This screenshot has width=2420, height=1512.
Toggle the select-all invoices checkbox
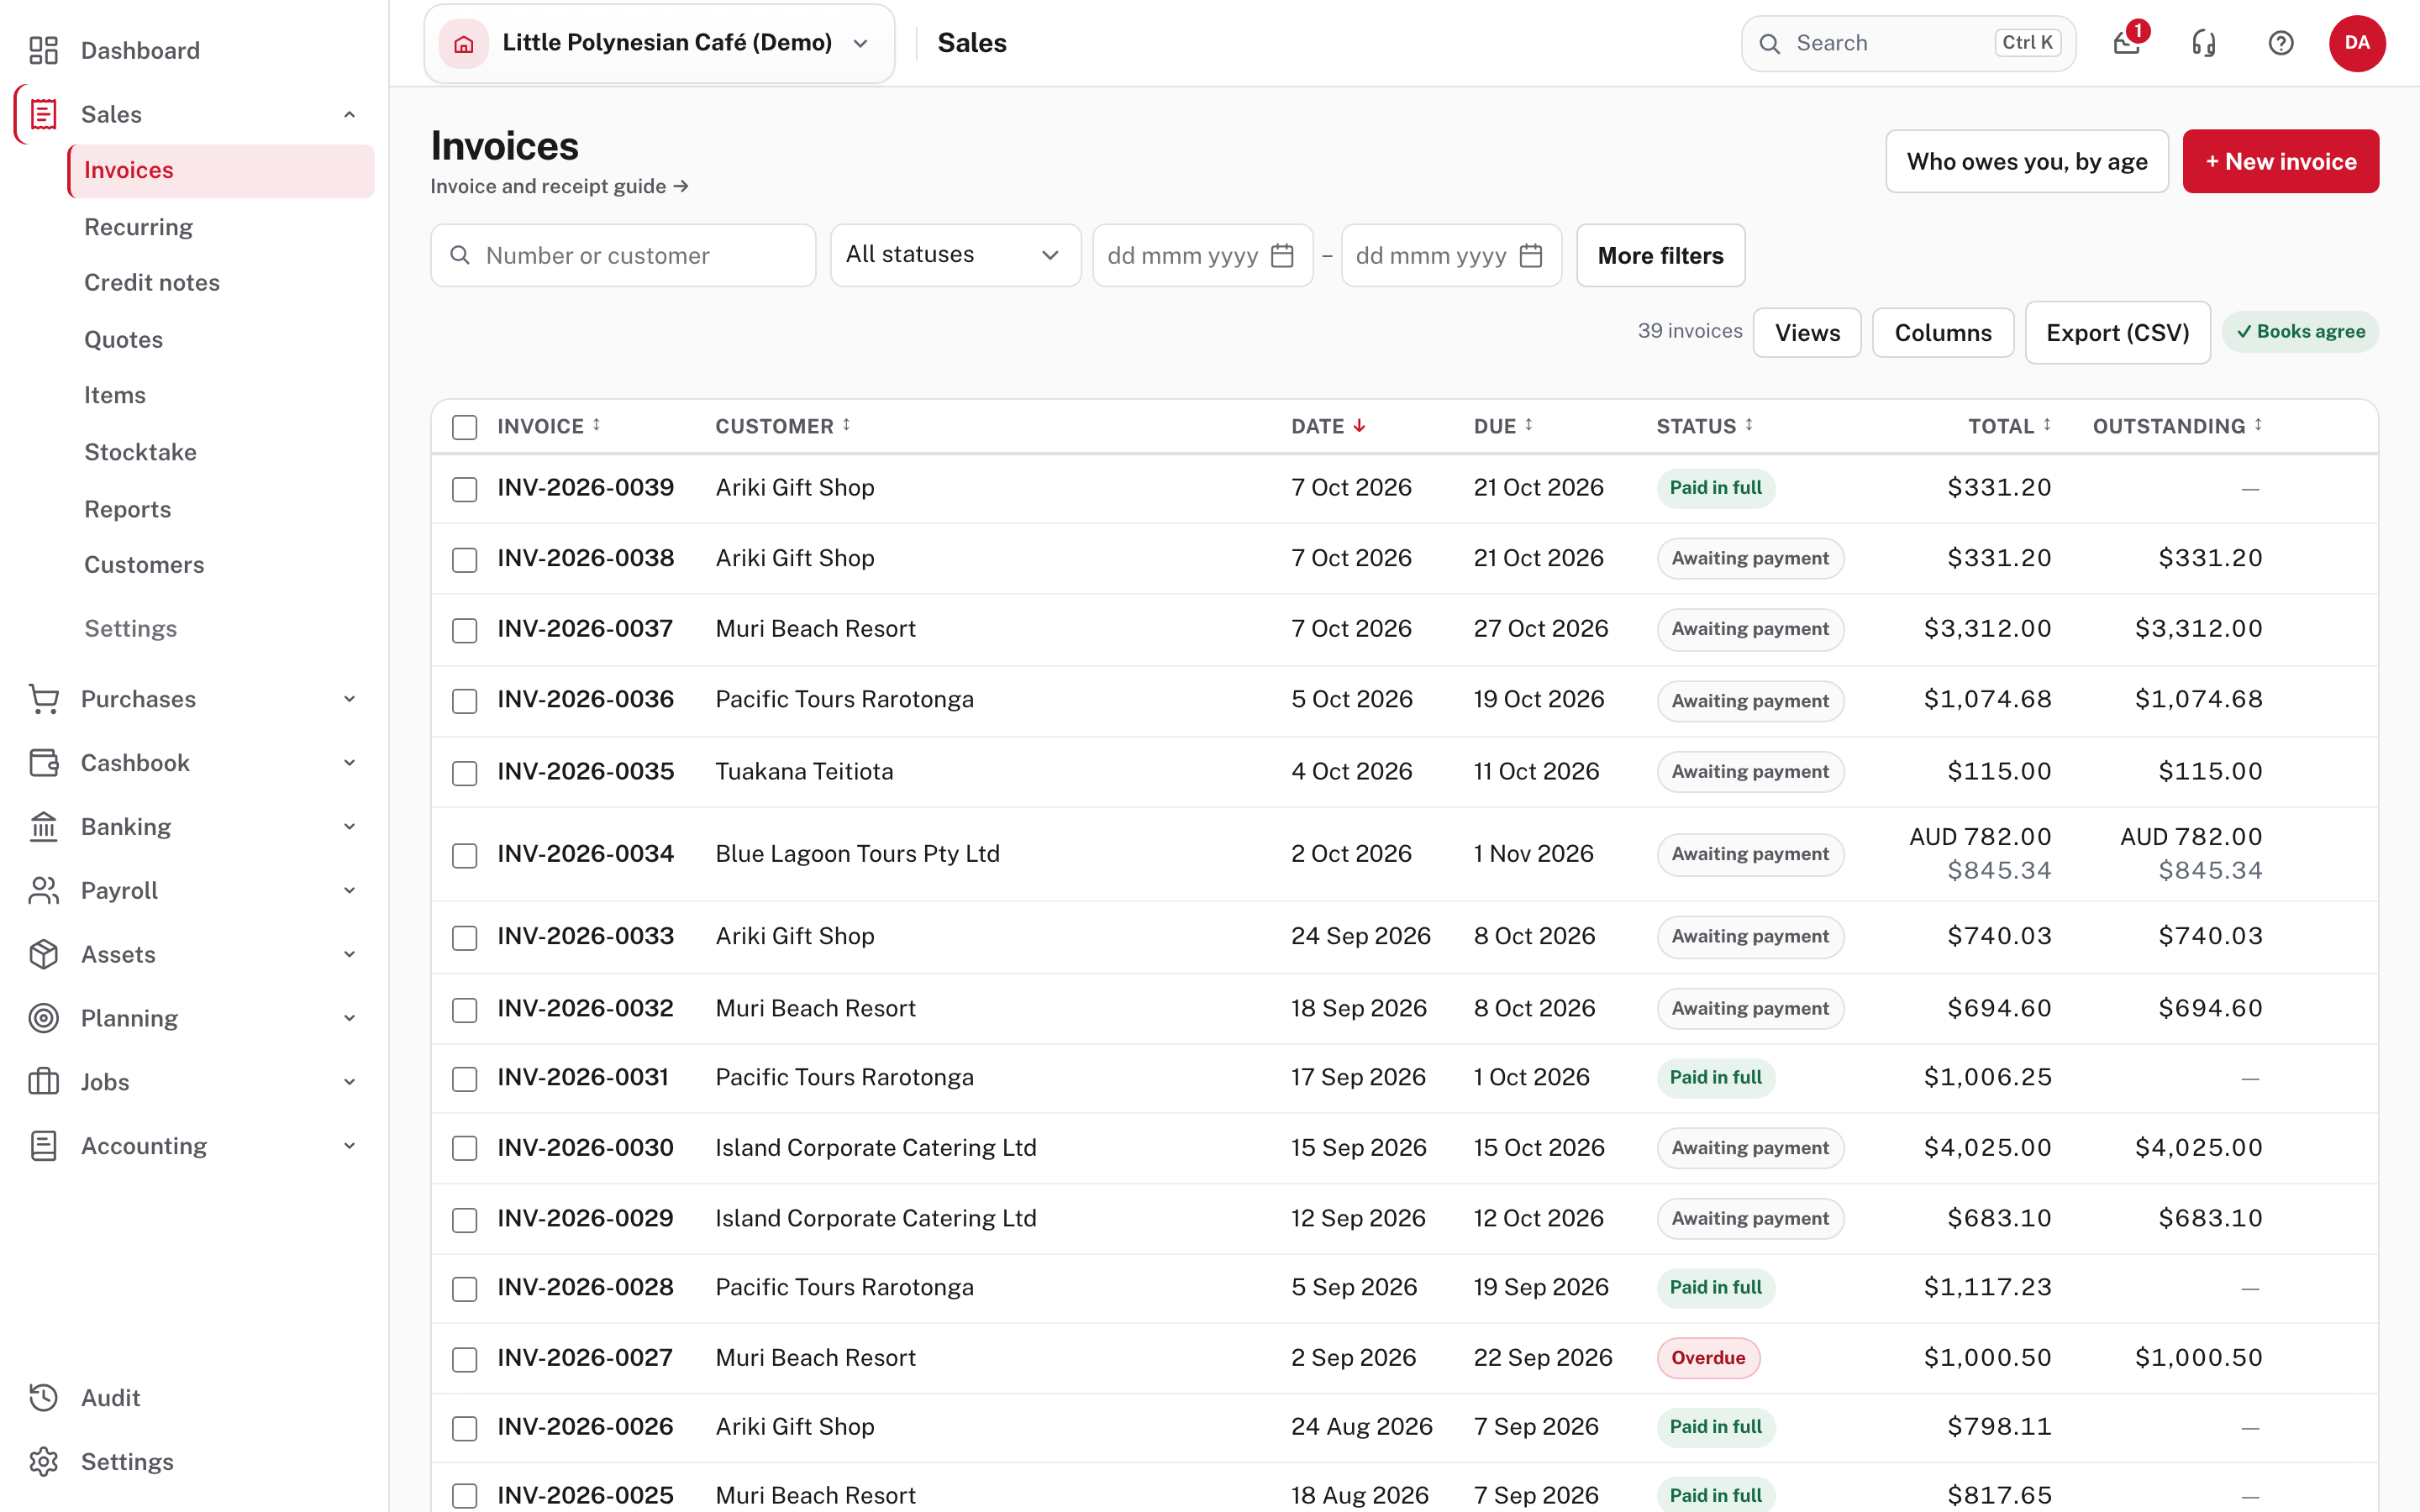pos(464,427)
